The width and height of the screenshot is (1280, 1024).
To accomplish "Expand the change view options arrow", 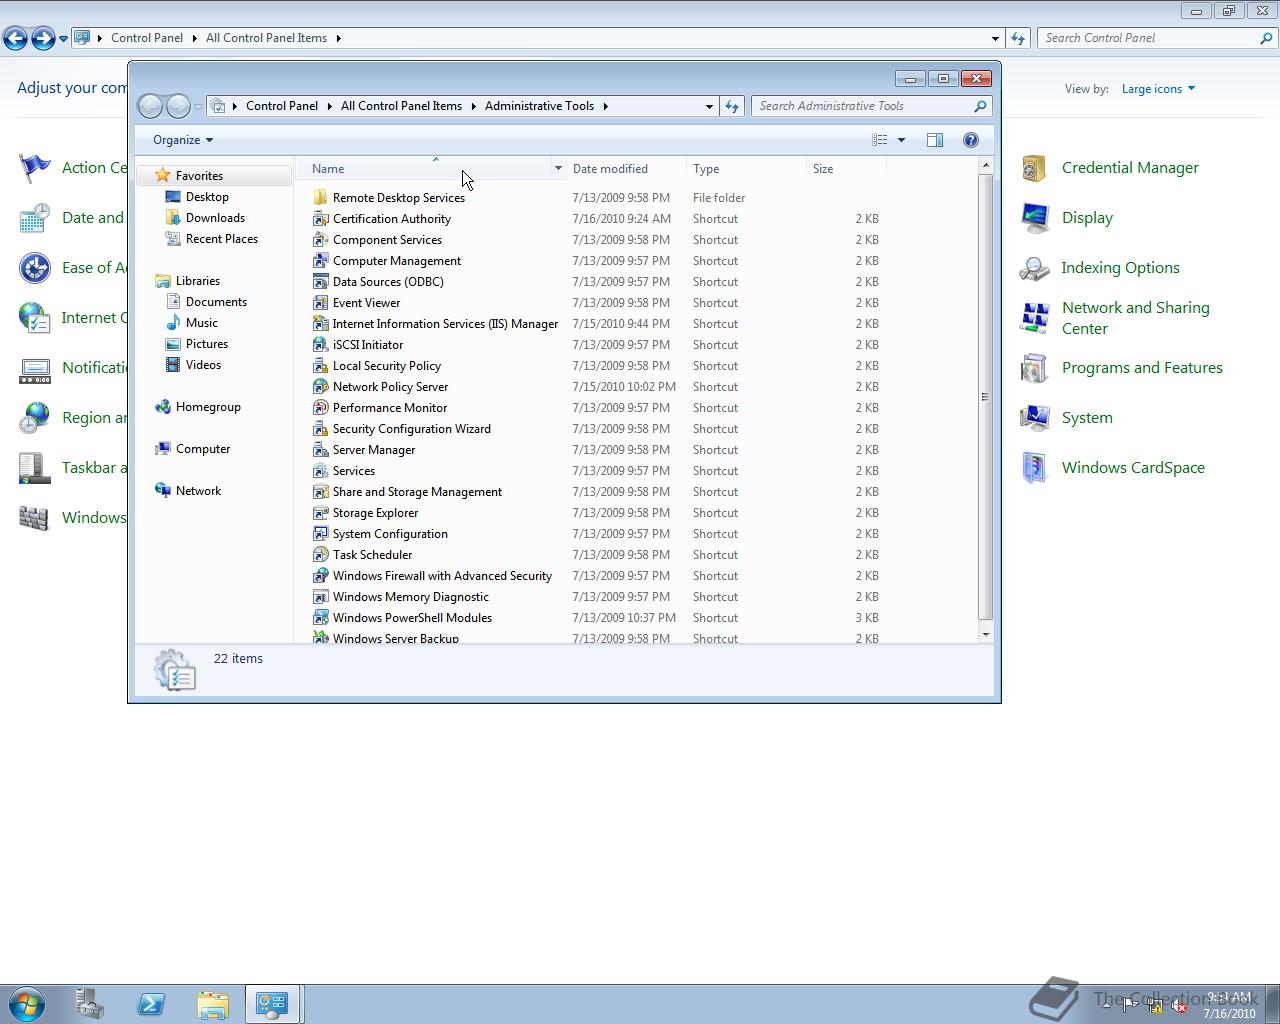I will [901, 140].
